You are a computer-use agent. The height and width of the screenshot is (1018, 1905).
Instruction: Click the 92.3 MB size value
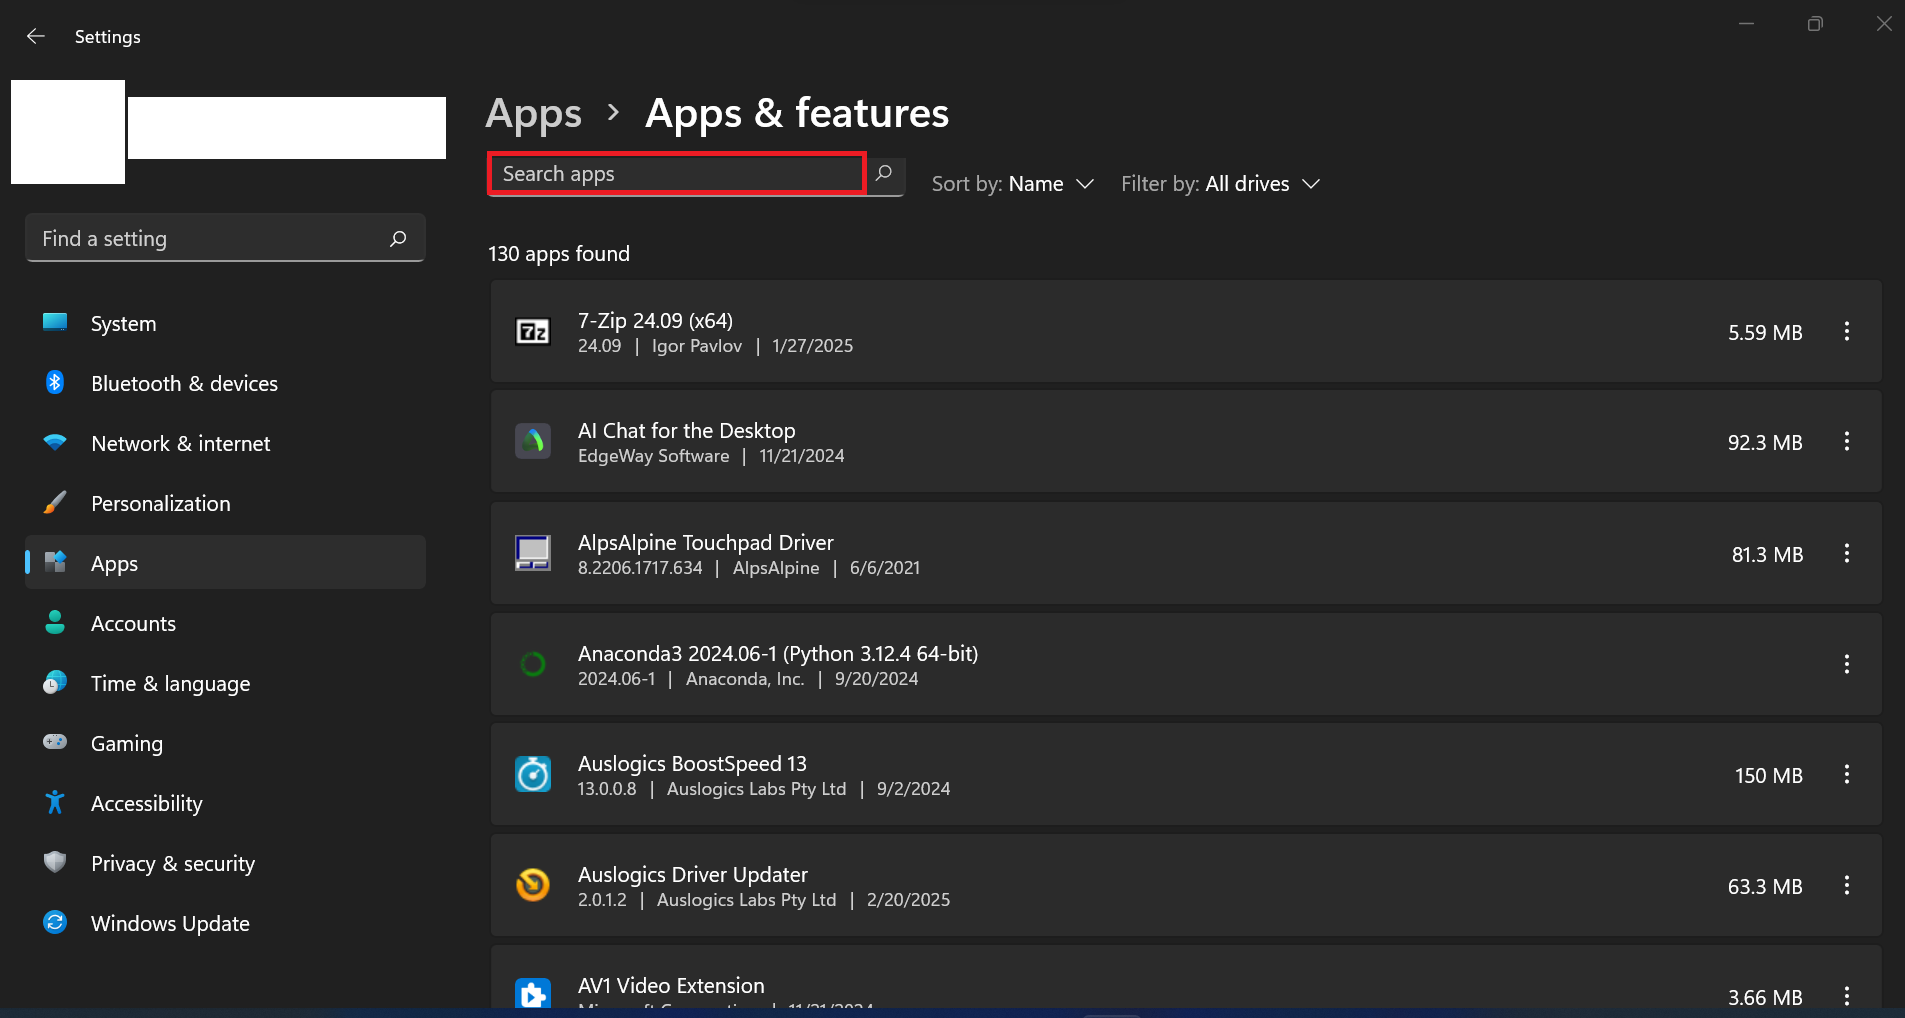pos(1765,442)
